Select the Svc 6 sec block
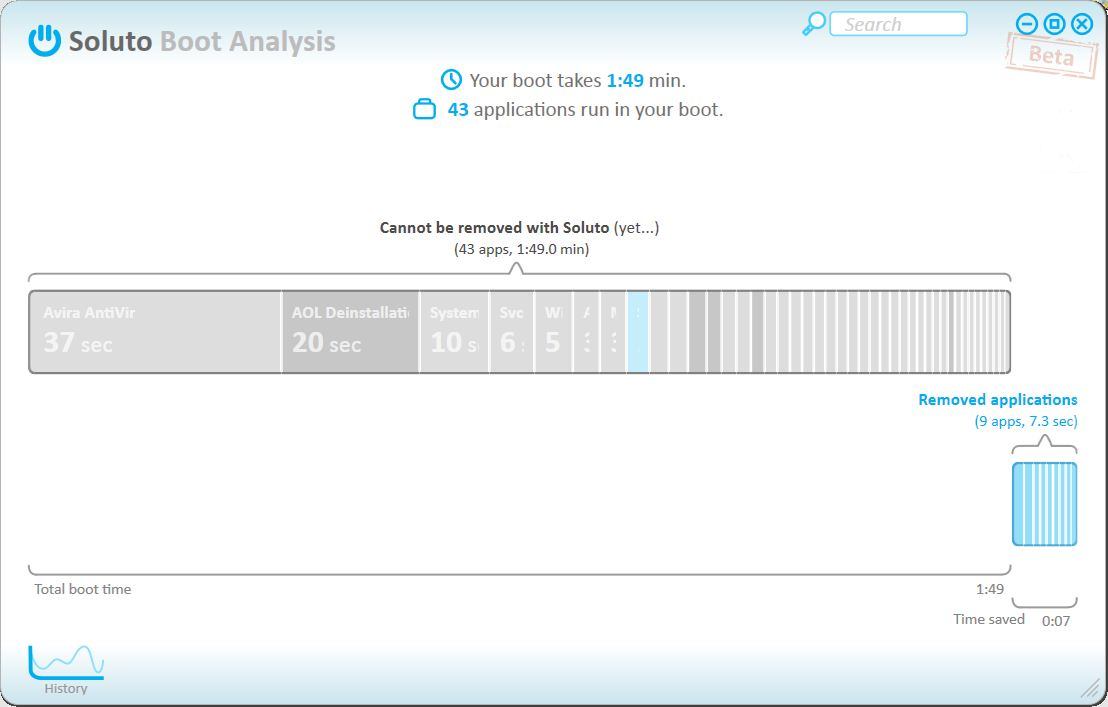 [512, 332]
